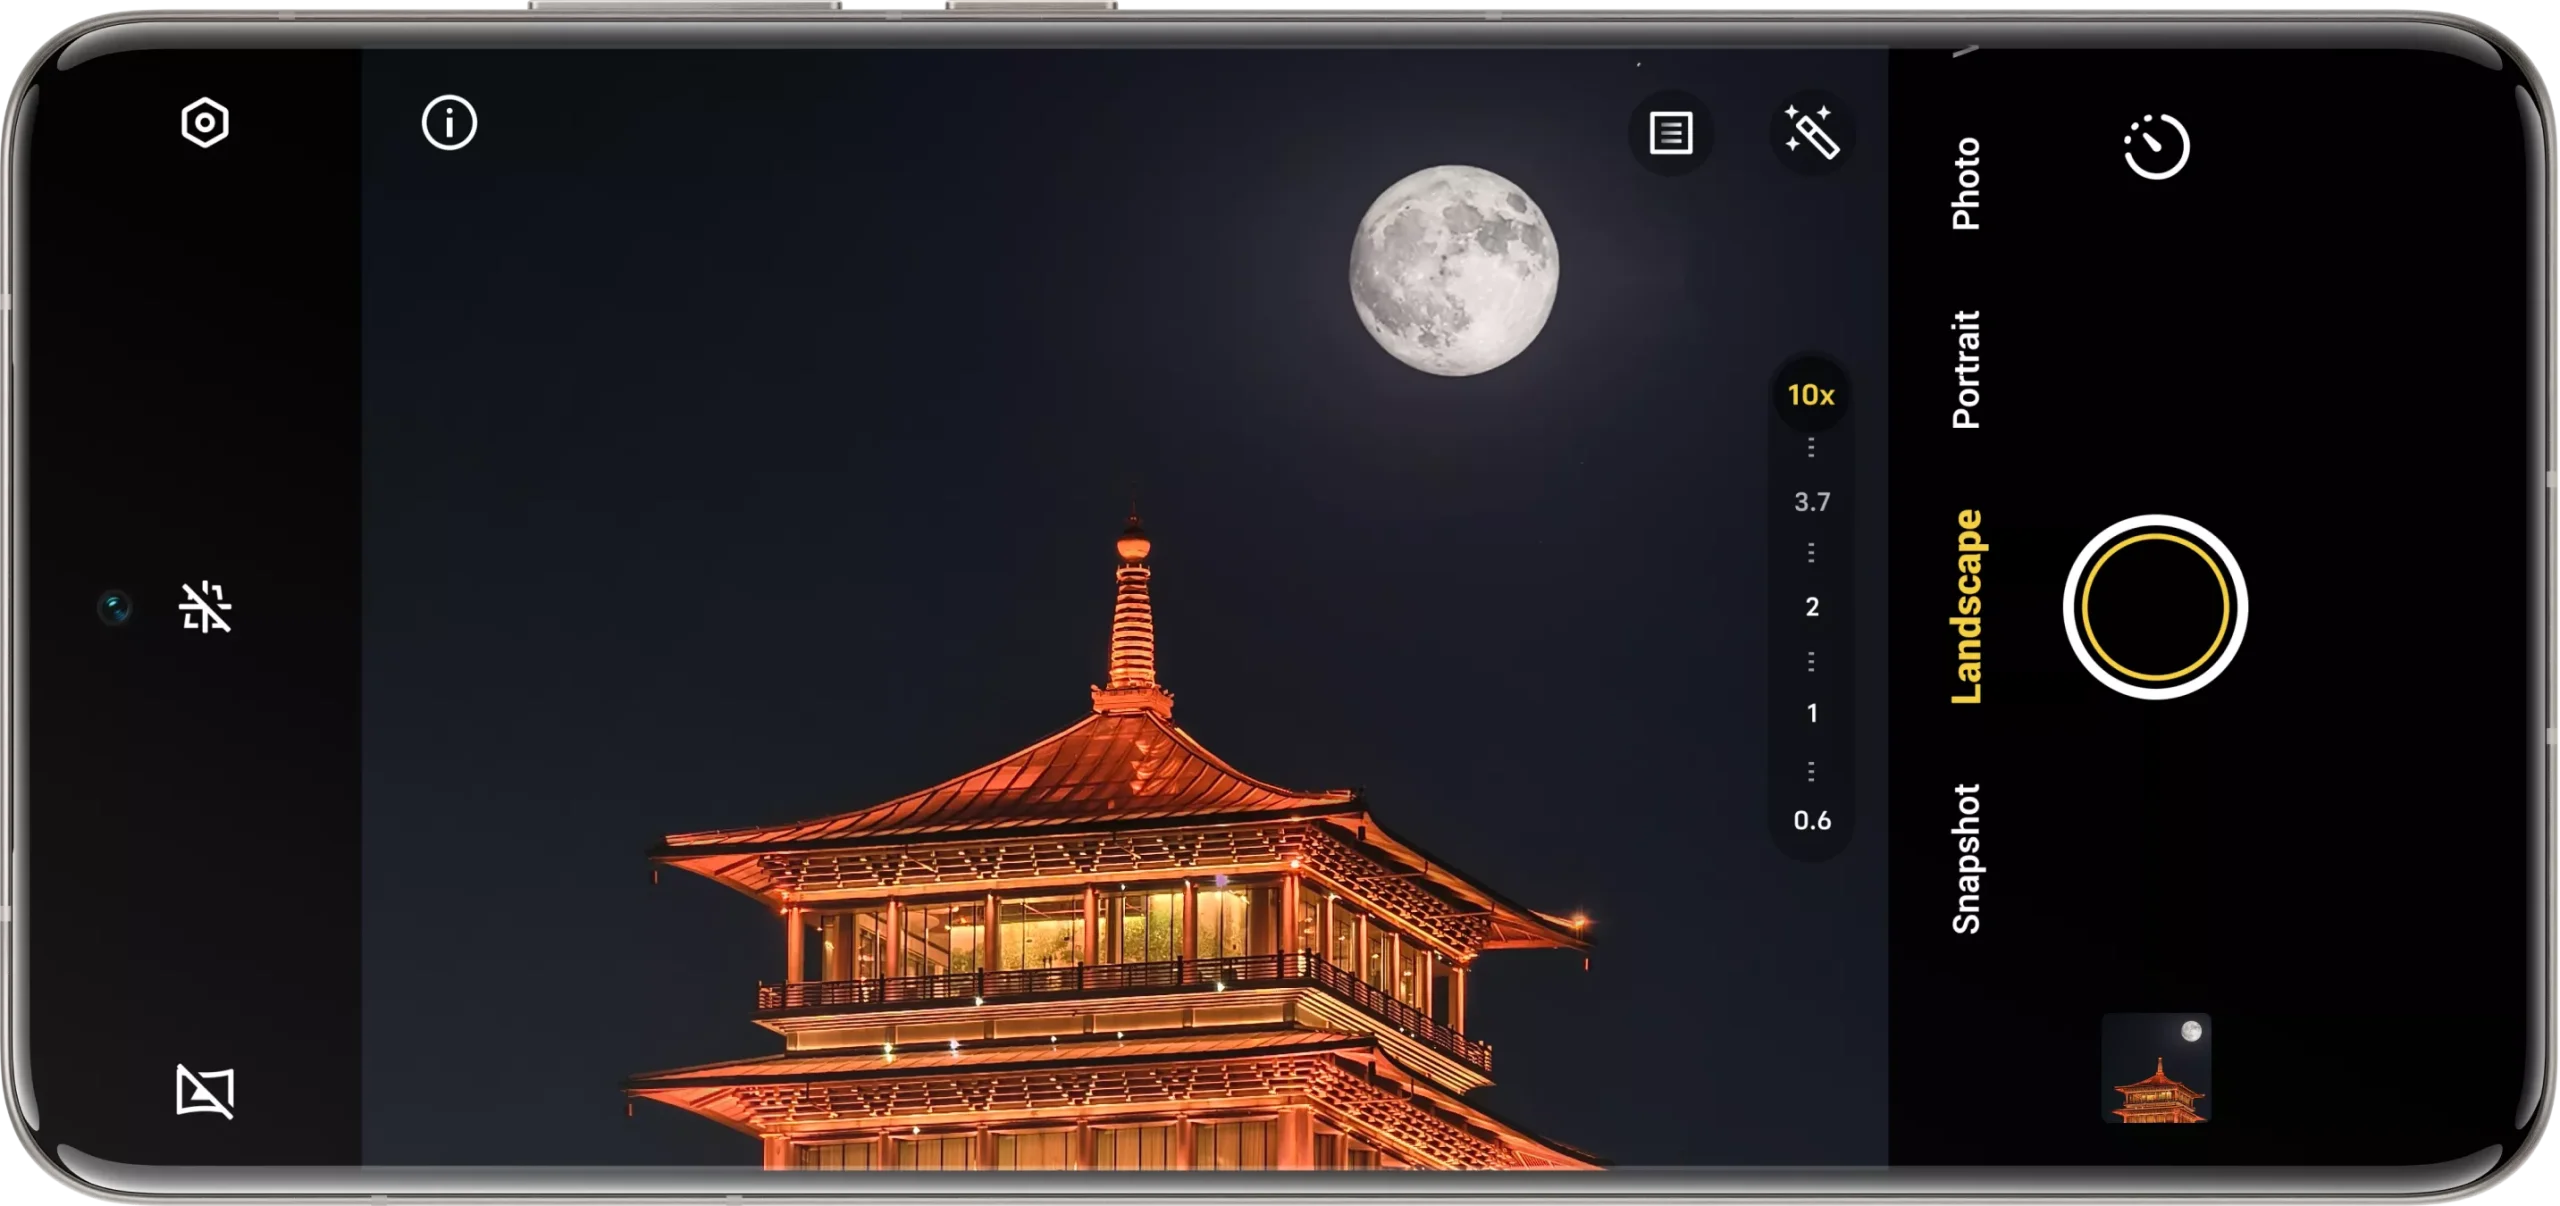Screen dimensions: 2560x1206
Task: Open the last photo thumbnail
Action: (x=2156, y=1068)
